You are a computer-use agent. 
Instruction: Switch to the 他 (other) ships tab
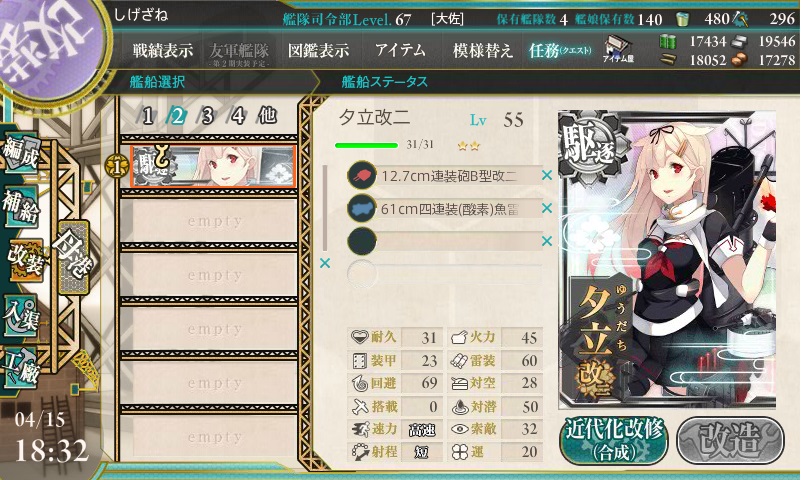click(267, 116)
